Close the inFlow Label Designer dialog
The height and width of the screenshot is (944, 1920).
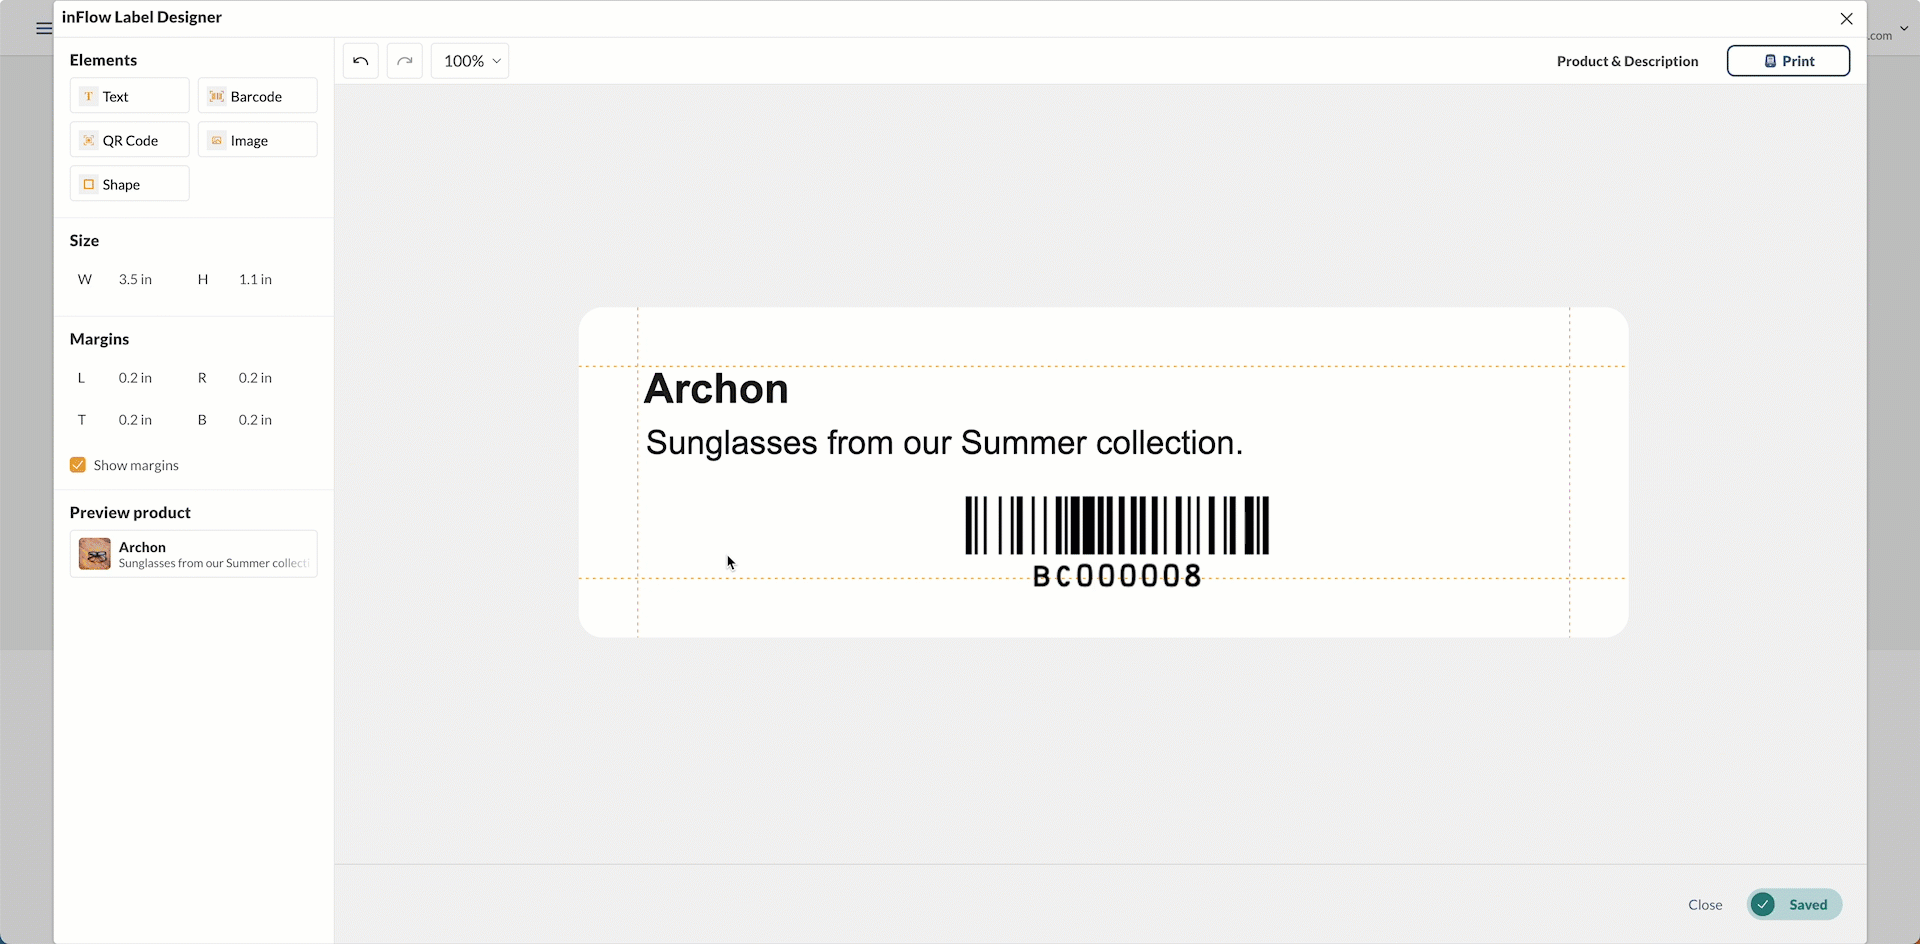pos(1846,18)
